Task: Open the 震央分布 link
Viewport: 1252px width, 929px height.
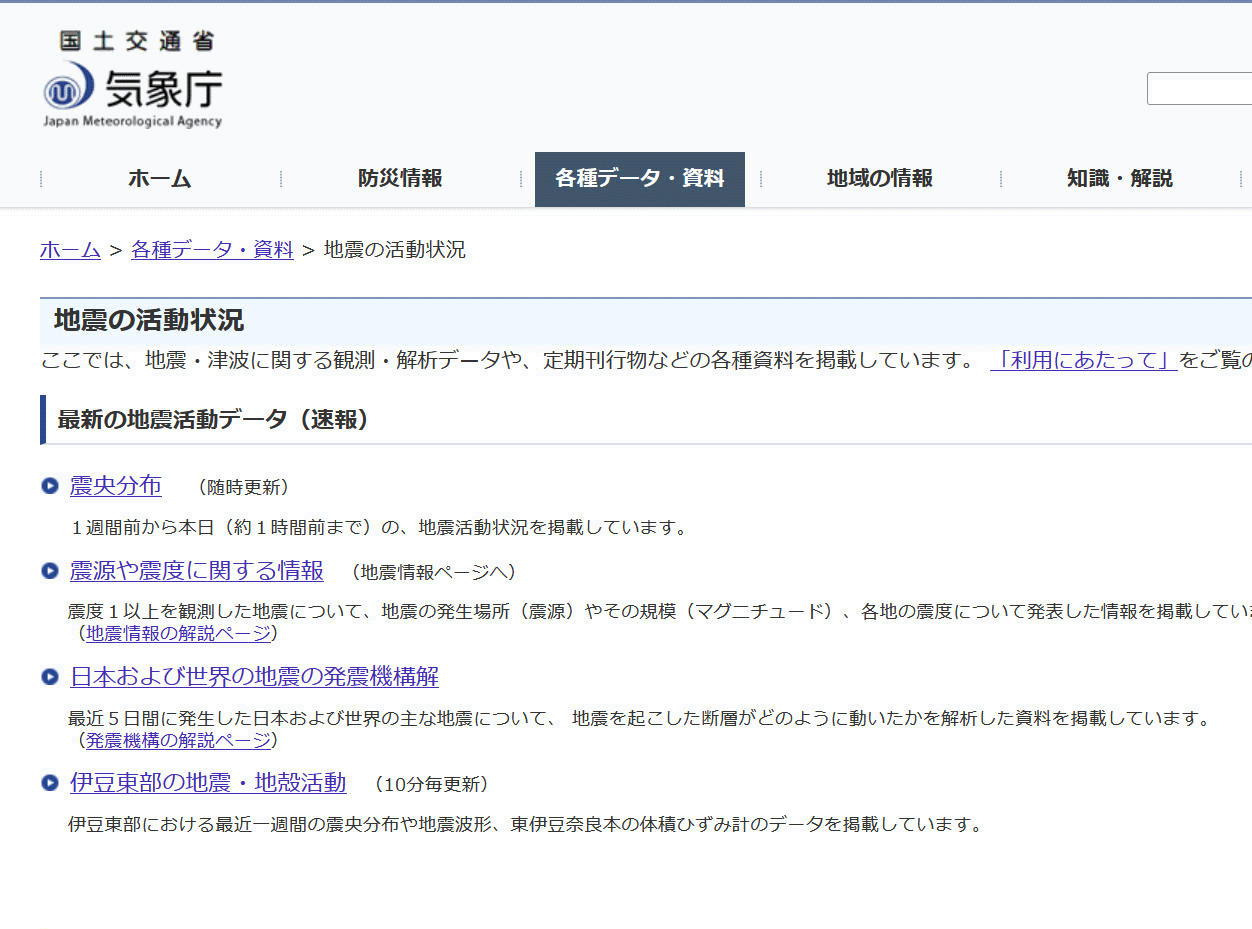Action: pos(115,486)
